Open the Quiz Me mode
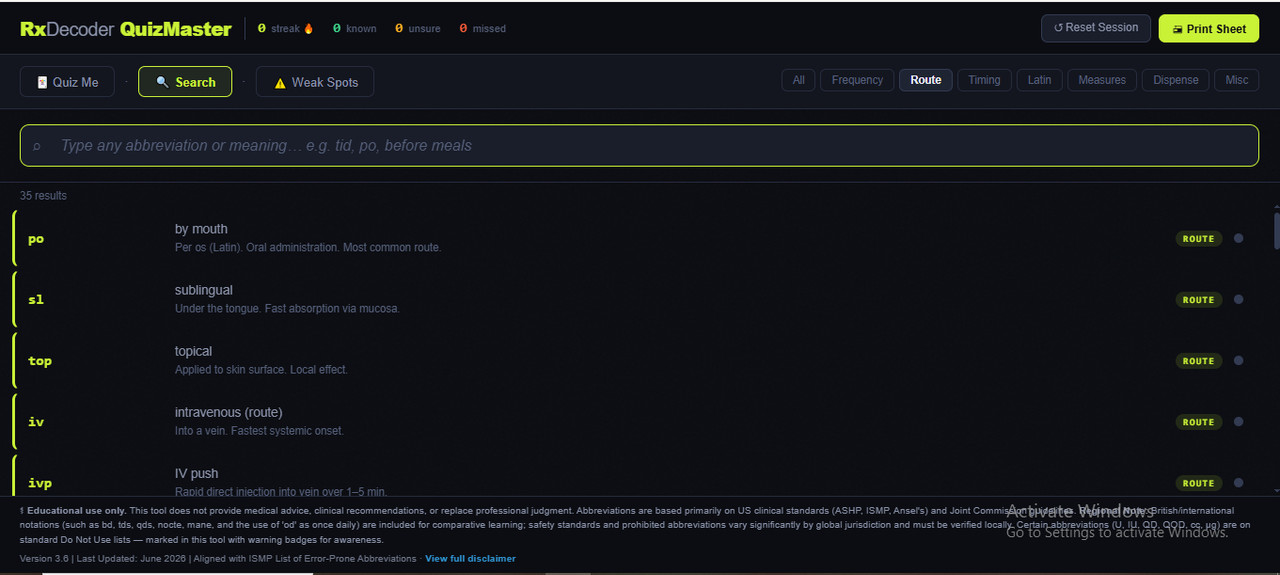1280x575 pixels. point(67,82)
